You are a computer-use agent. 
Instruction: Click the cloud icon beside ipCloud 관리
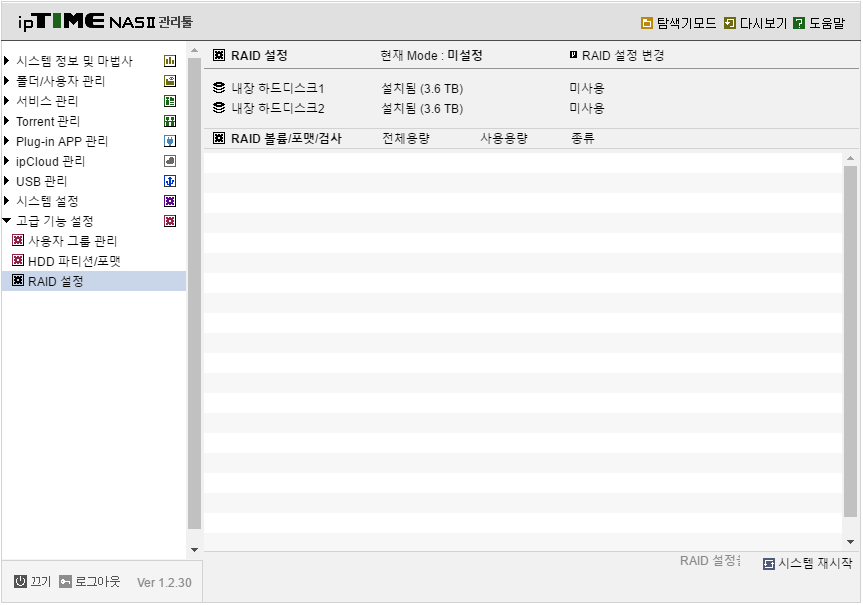[170, 161]
